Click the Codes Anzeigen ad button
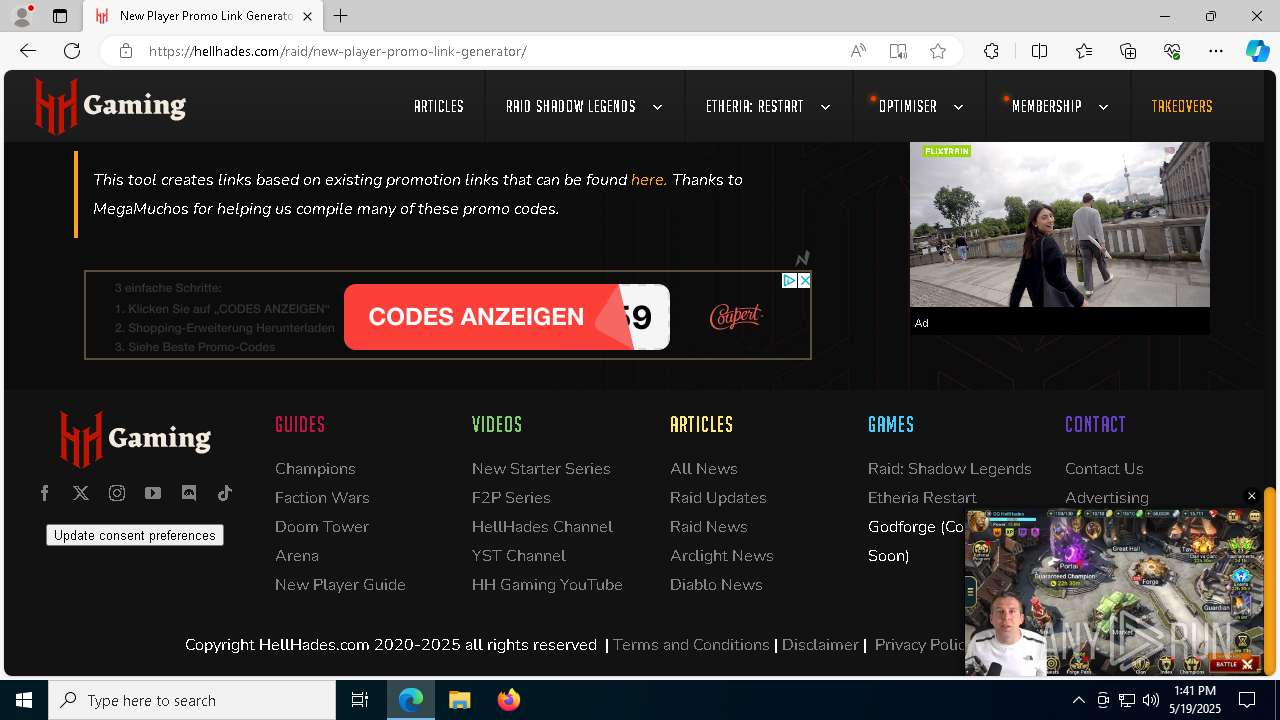Viewport: 1280px width, 720px height. pyautogui.click(x=506, y=317)
